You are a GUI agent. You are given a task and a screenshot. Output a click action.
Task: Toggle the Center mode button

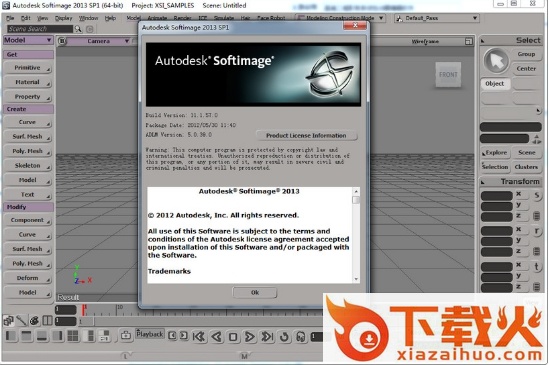coord(526,69)
